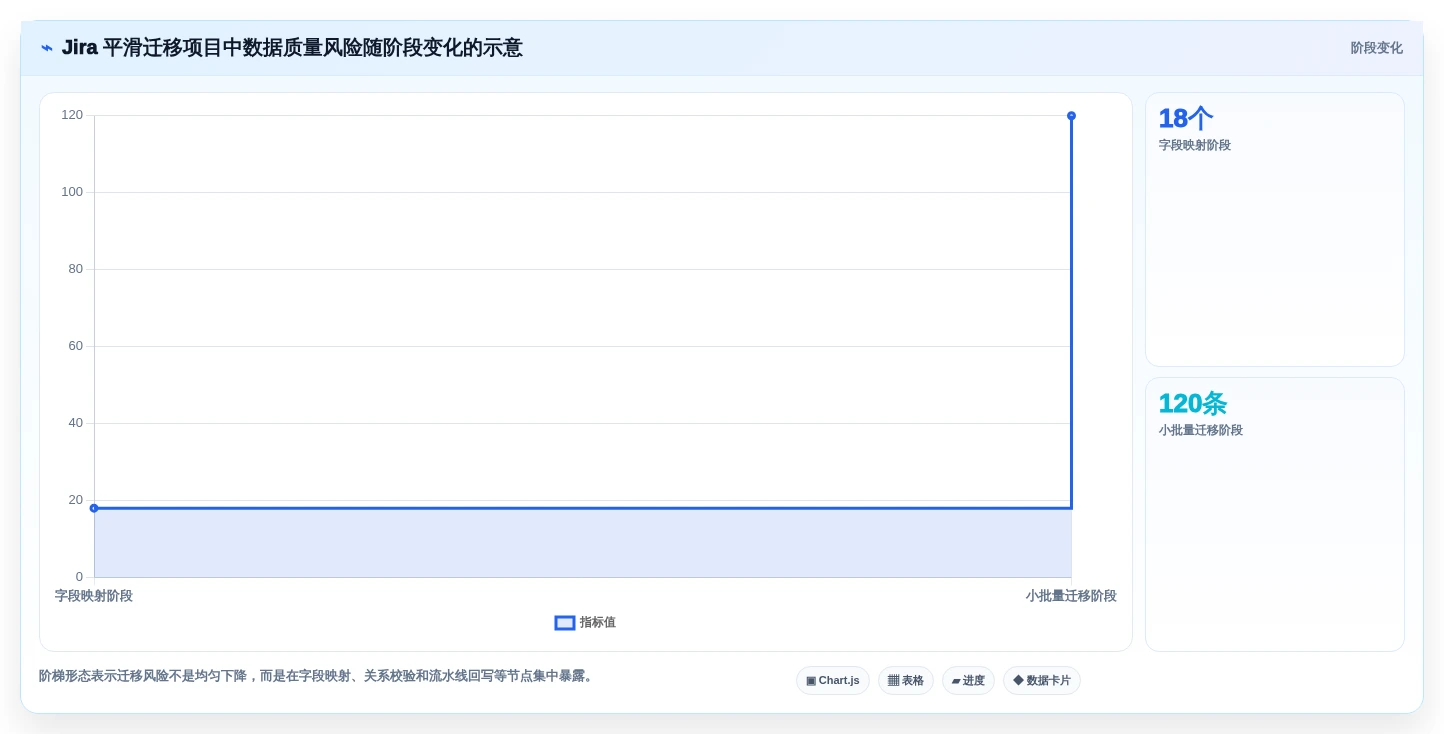
Task: Click the y-axis tick label 20
Action: pos(76,500)
